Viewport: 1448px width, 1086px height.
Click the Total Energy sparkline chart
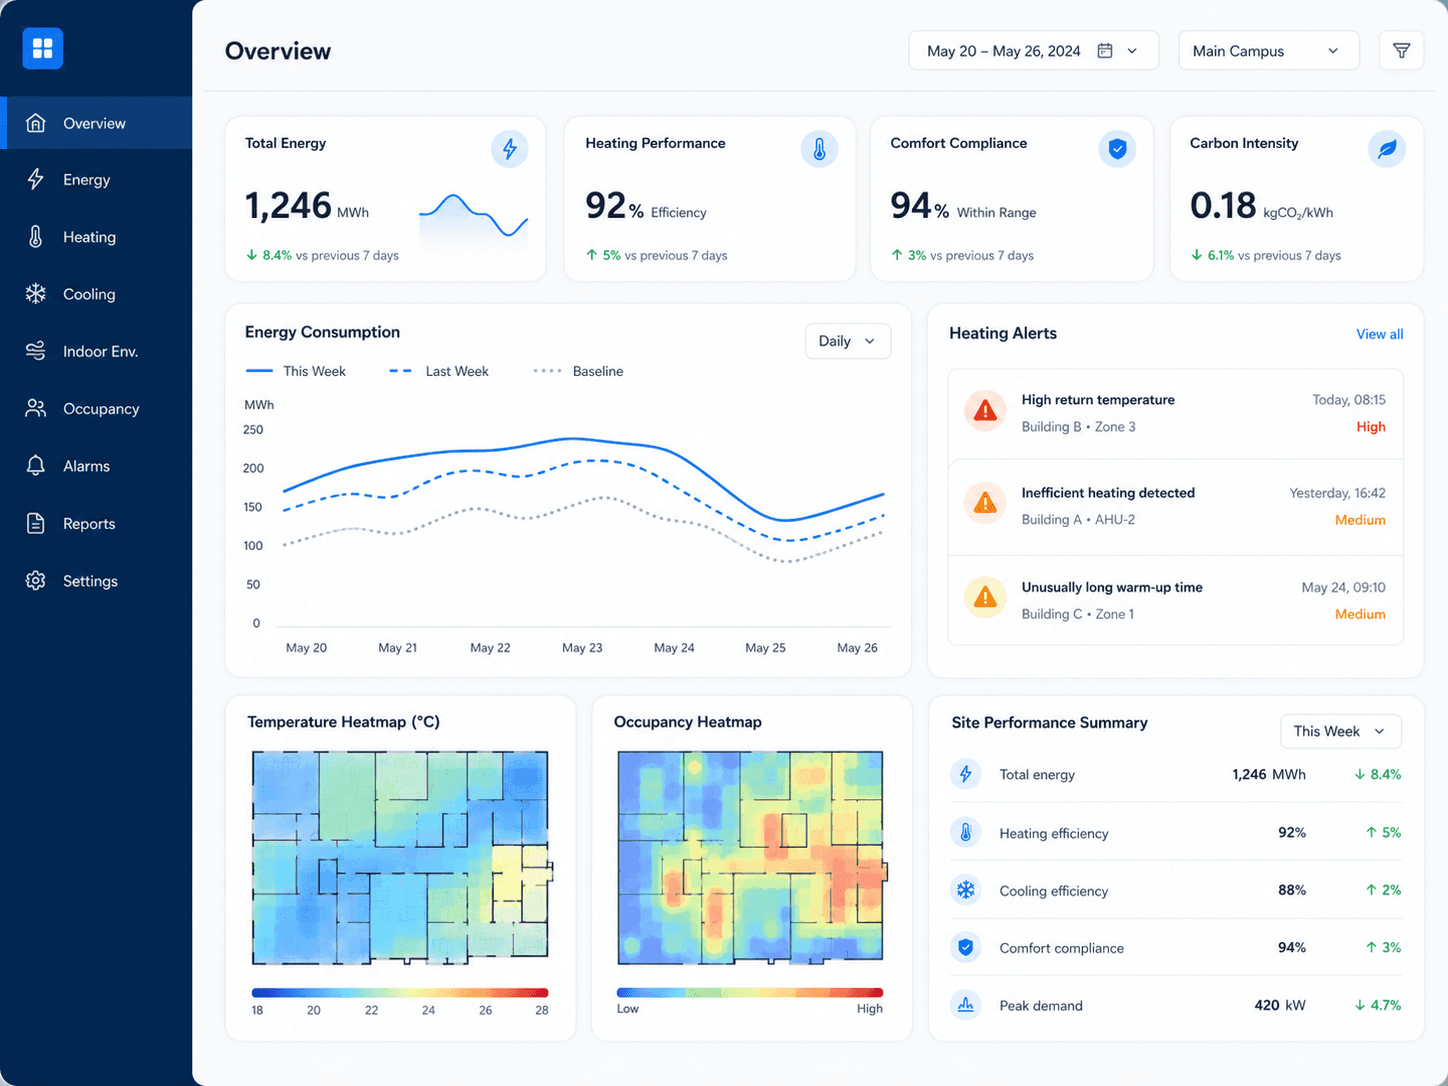[473, 218]
